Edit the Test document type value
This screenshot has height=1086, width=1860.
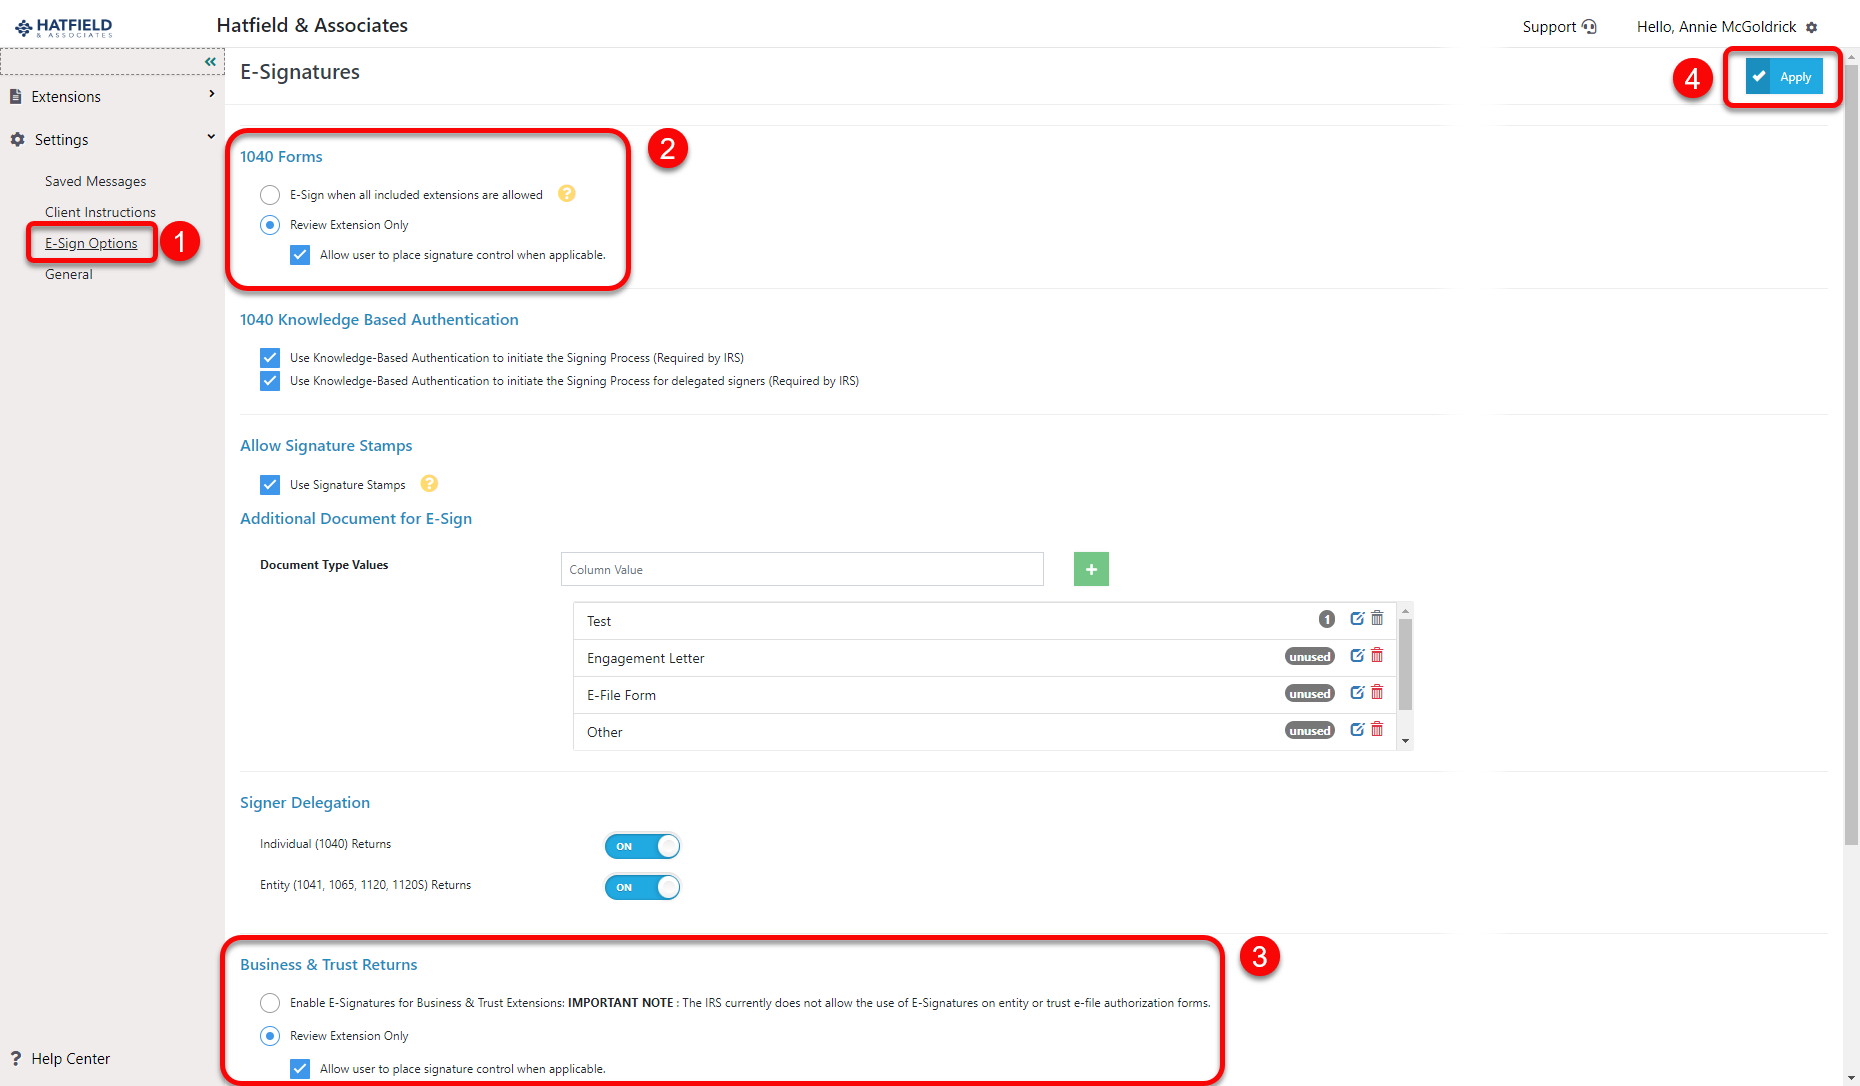tap(1356, 618)
